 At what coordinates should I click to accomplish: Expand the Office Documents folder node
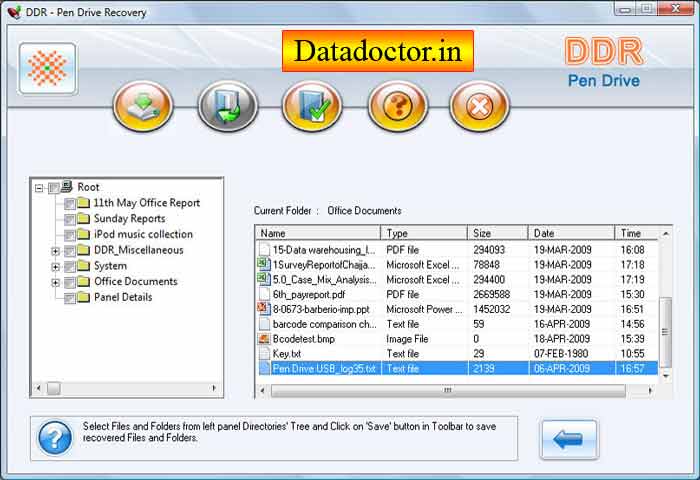55,282
